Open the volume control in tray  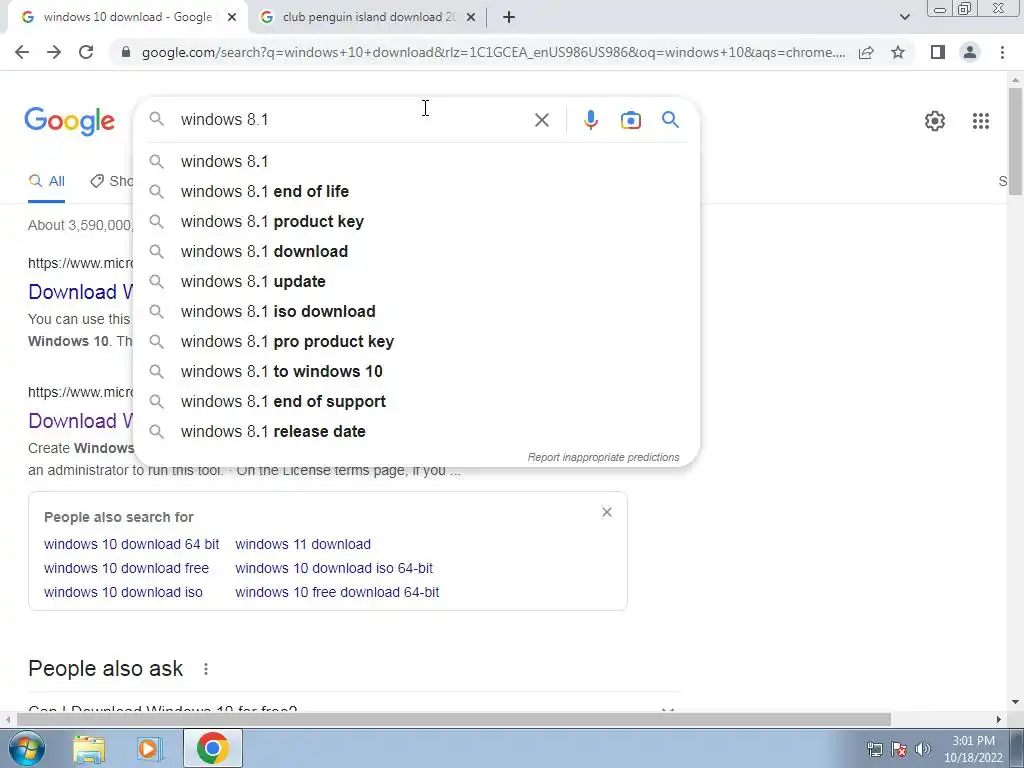click(x=923, y=749)
